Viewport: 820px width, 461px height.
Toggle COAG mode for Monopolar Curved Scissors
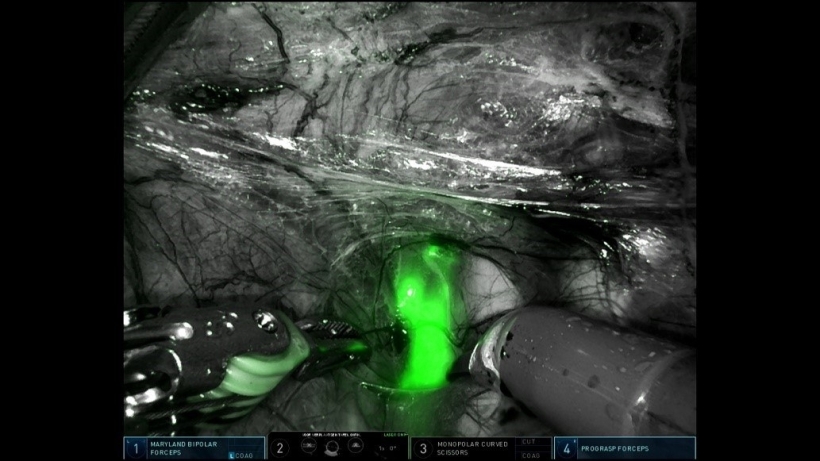point(530,455)
